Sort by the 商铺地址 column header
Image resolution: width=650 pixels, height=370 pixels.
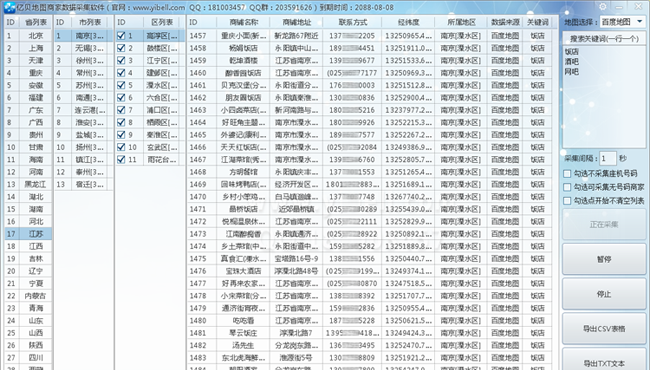pos(296,22)
